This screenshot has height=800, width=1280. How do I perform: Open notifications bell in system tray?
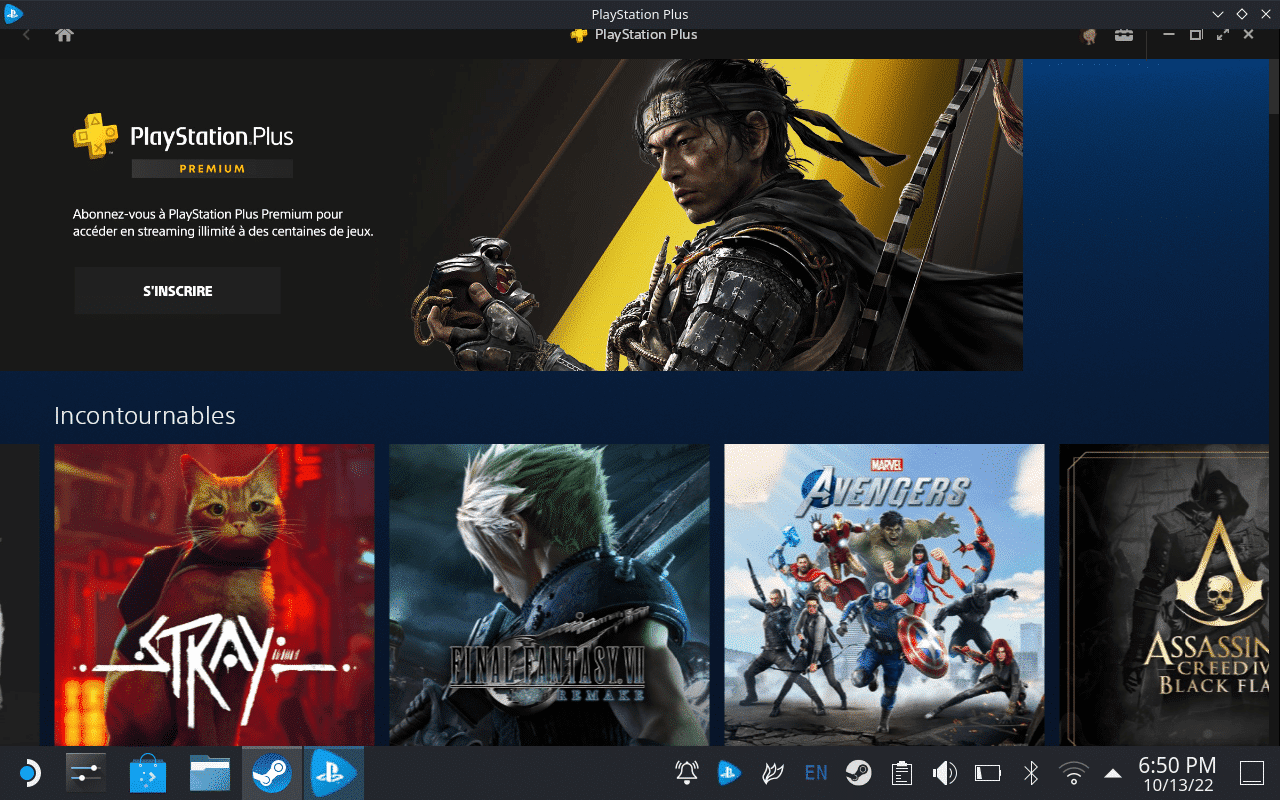coord(686,772)
